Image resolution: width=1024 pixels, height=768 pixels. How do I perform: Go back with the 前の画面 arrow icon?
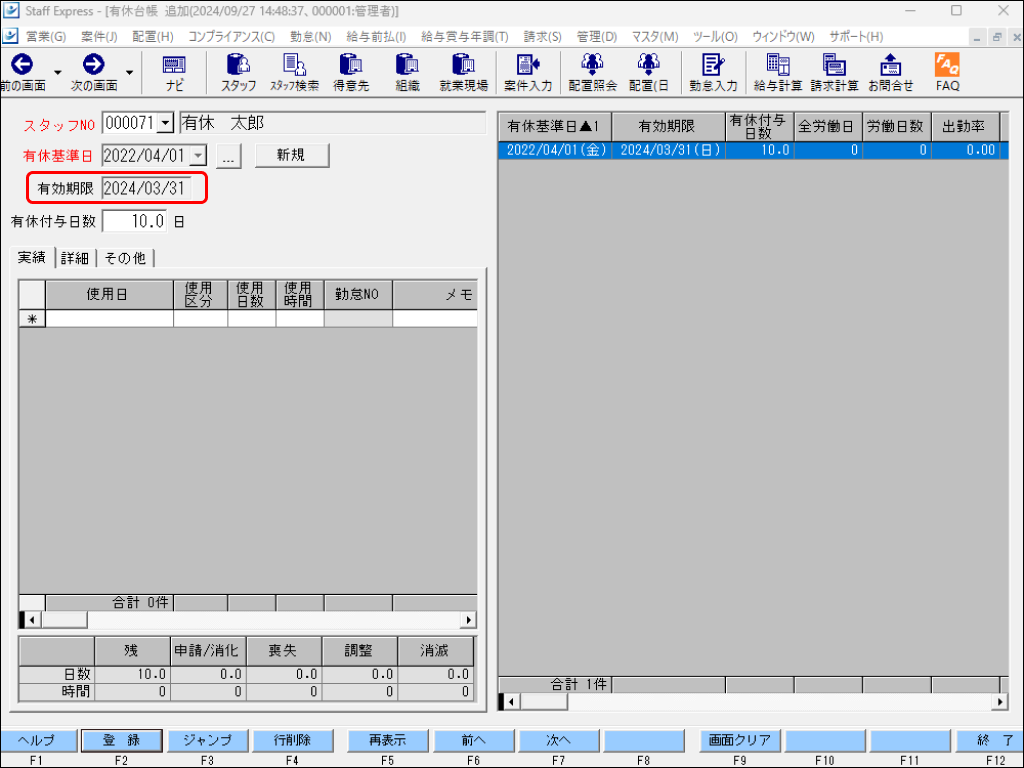pos(22,65)
